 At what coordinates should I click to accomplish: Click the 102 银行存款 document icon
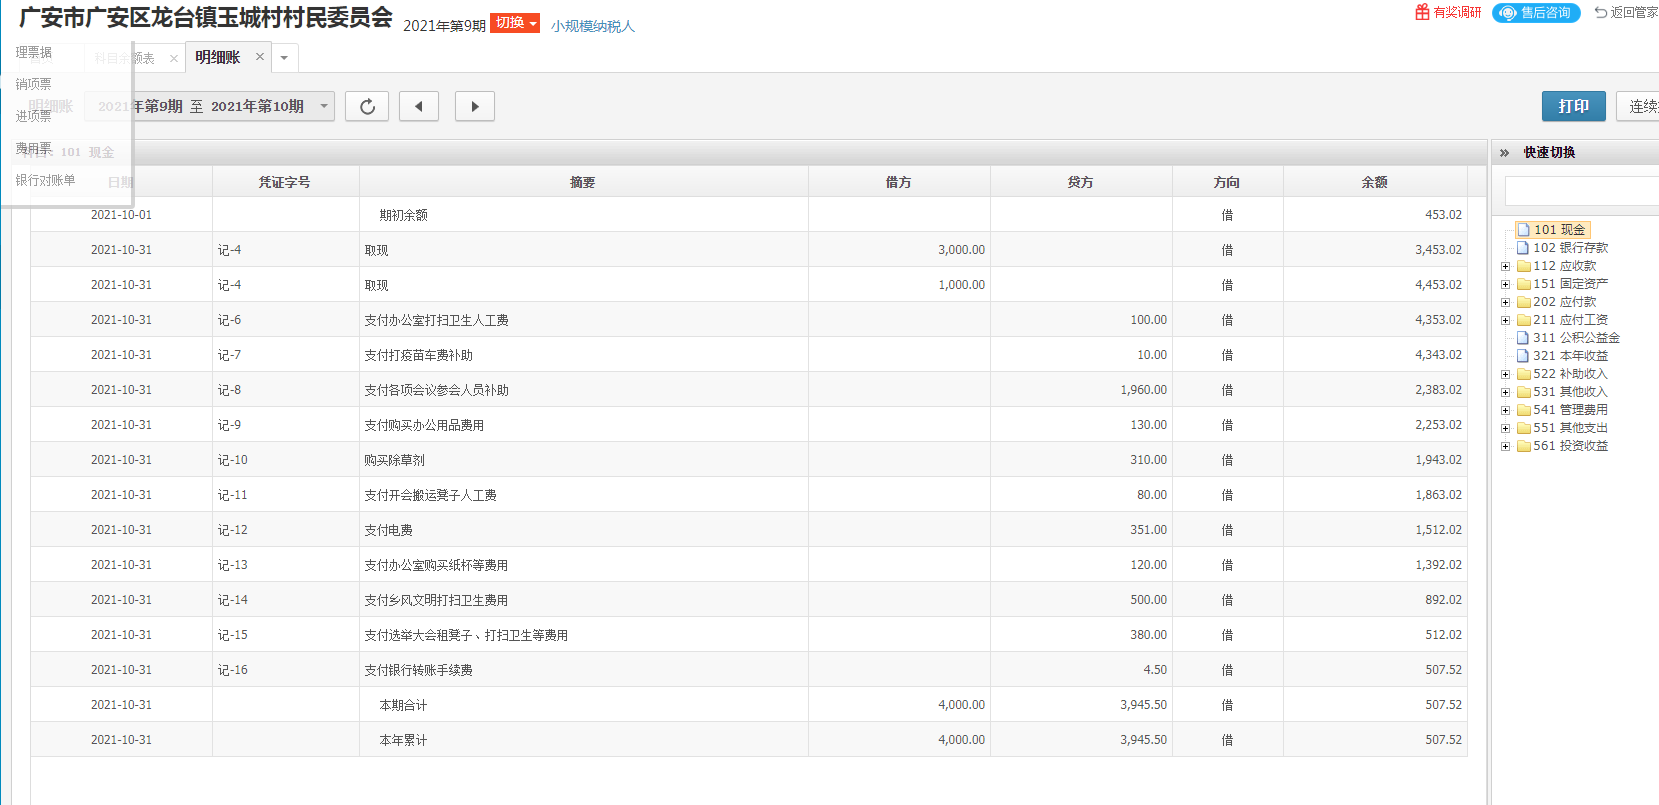coord(1523,247)
